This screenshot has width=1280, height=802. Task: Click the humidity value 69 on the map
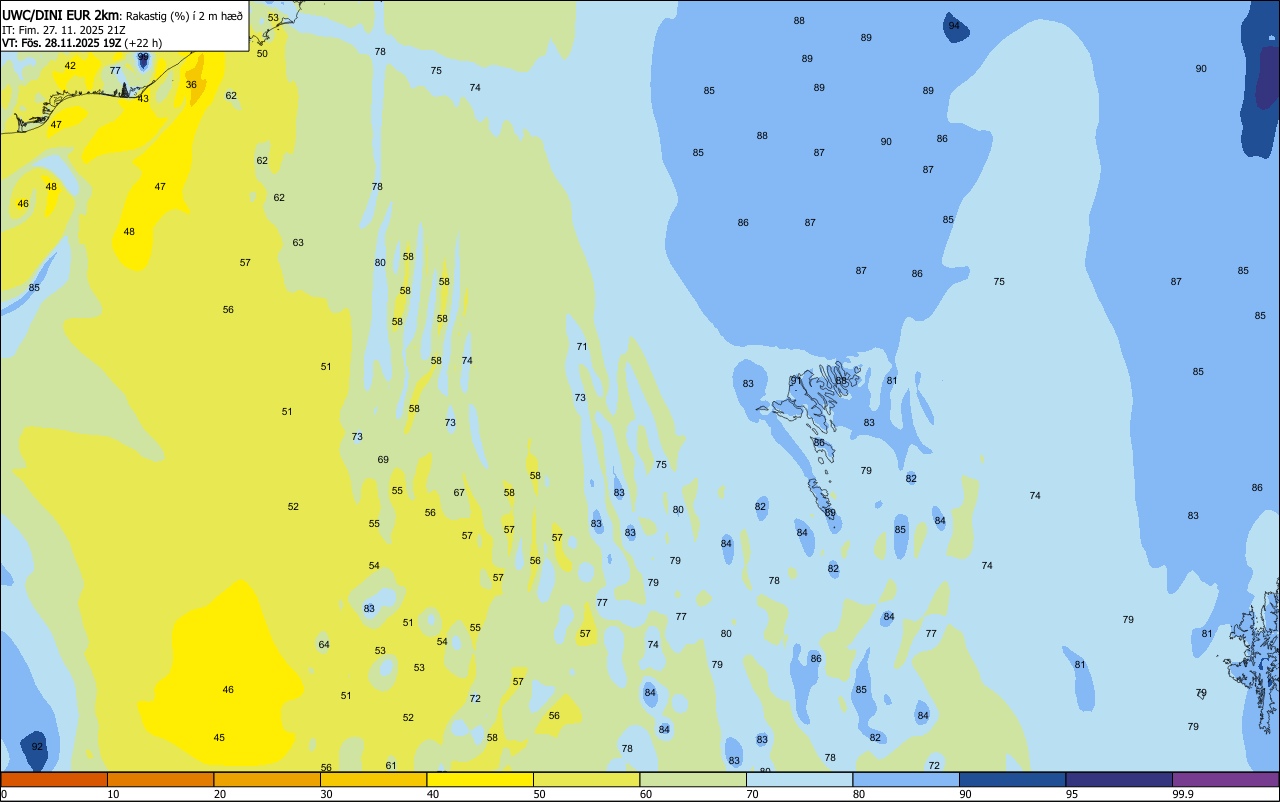click(383, 460)
